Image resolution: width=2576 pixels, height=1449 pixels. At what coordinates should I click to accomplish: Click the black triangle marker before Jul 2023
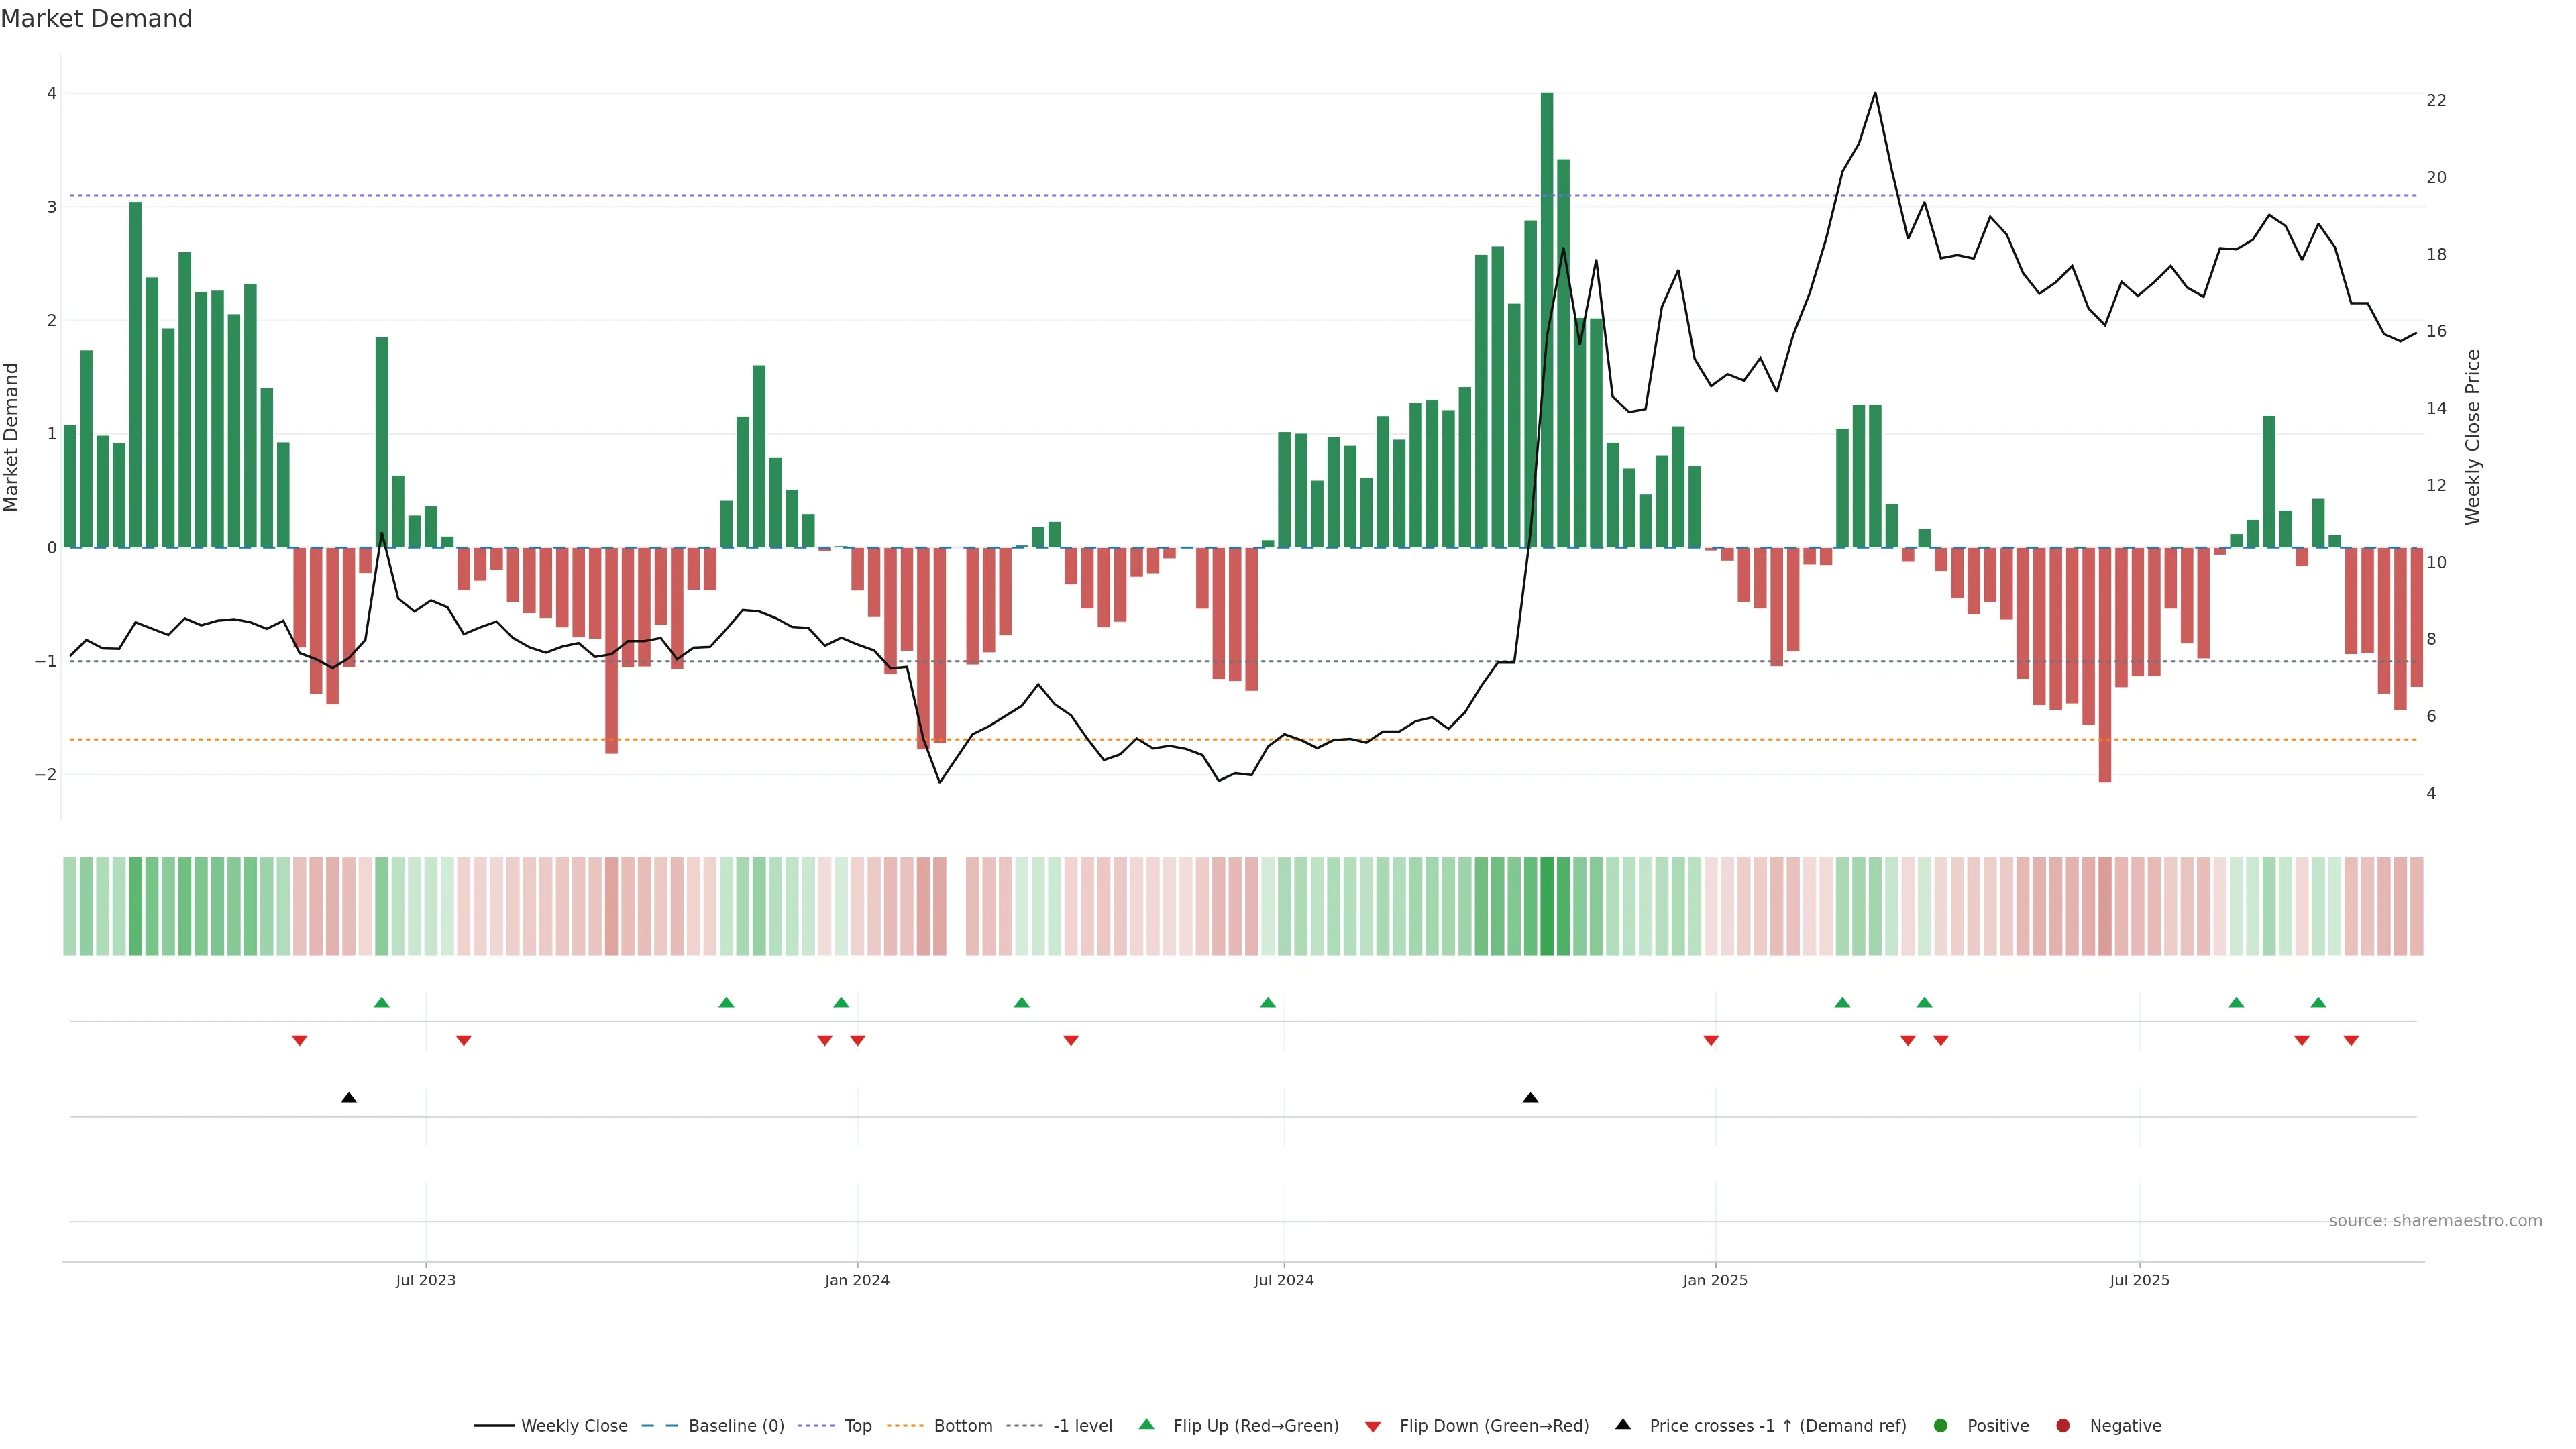tap(348, 1098)
